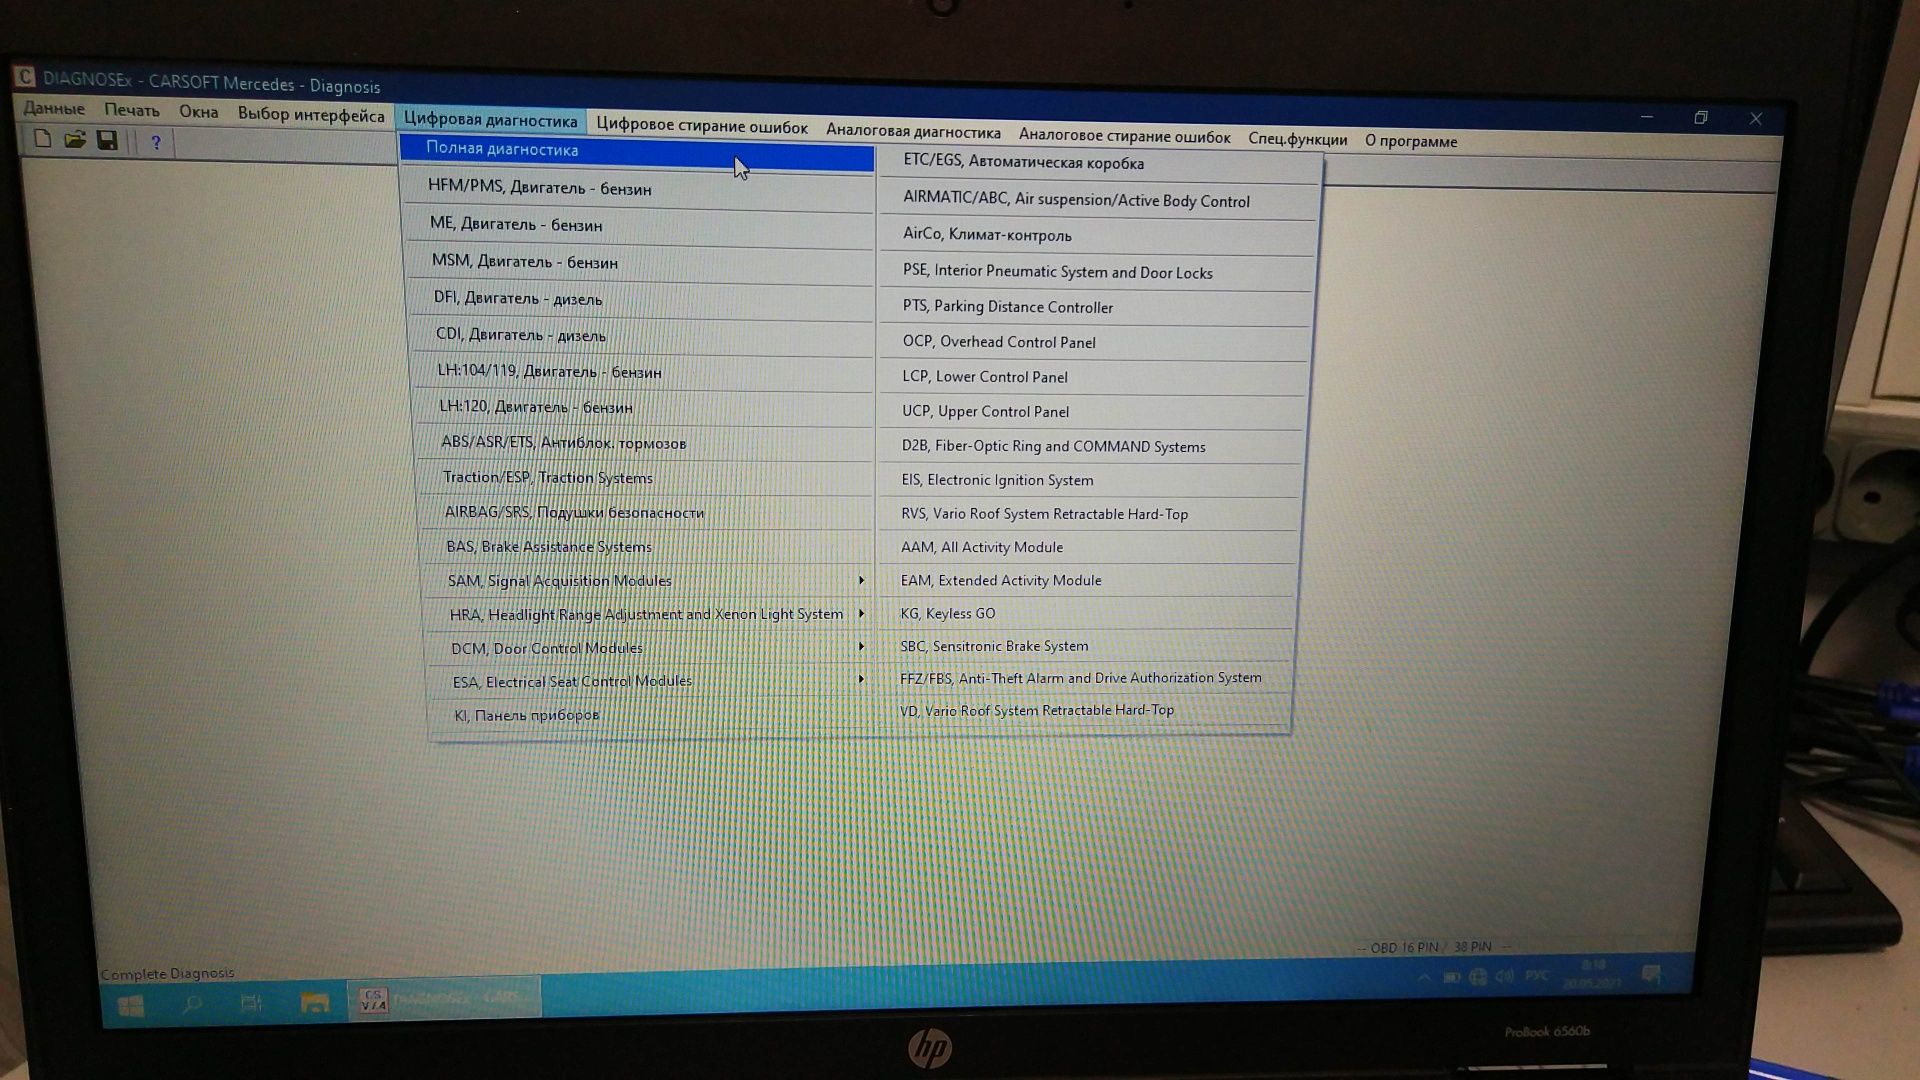The width and height of the screenshot is (1920, 1080).
Task: Select D2B, Fiber-Optic Ring entry
Action: click(x=1091, y=447)
